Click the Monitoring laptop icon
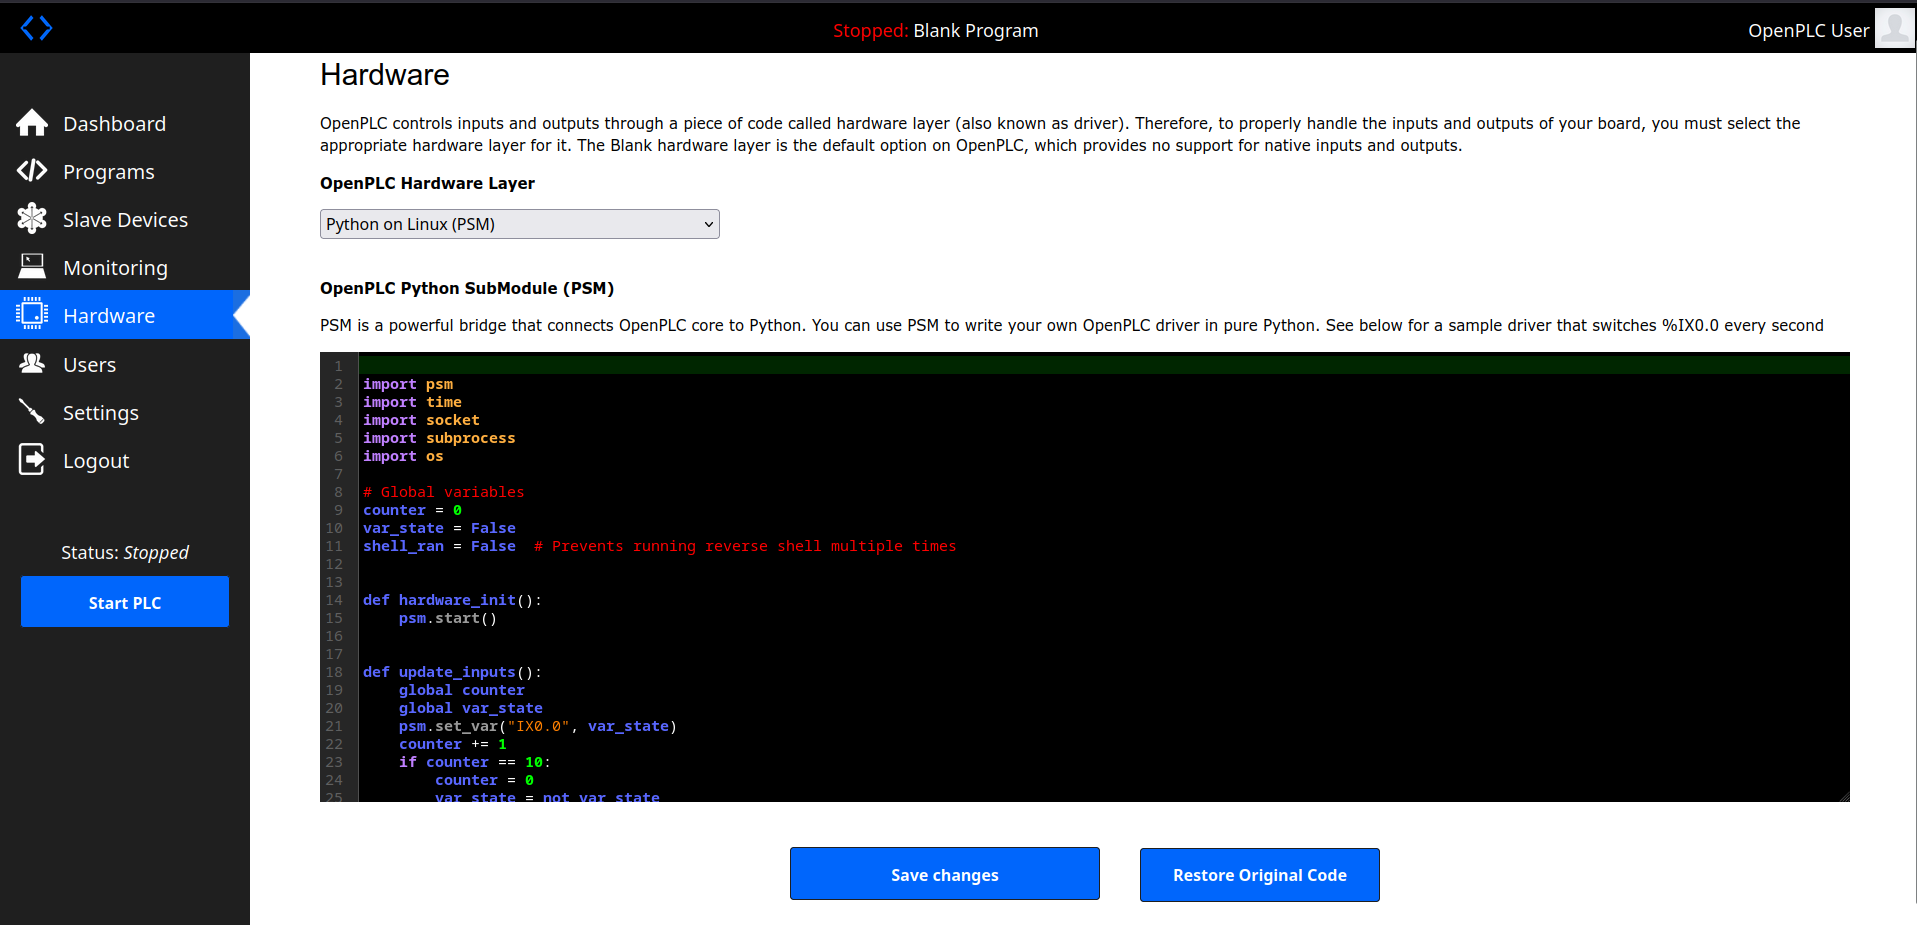The image size is (1917, 925). coord(32,266)
